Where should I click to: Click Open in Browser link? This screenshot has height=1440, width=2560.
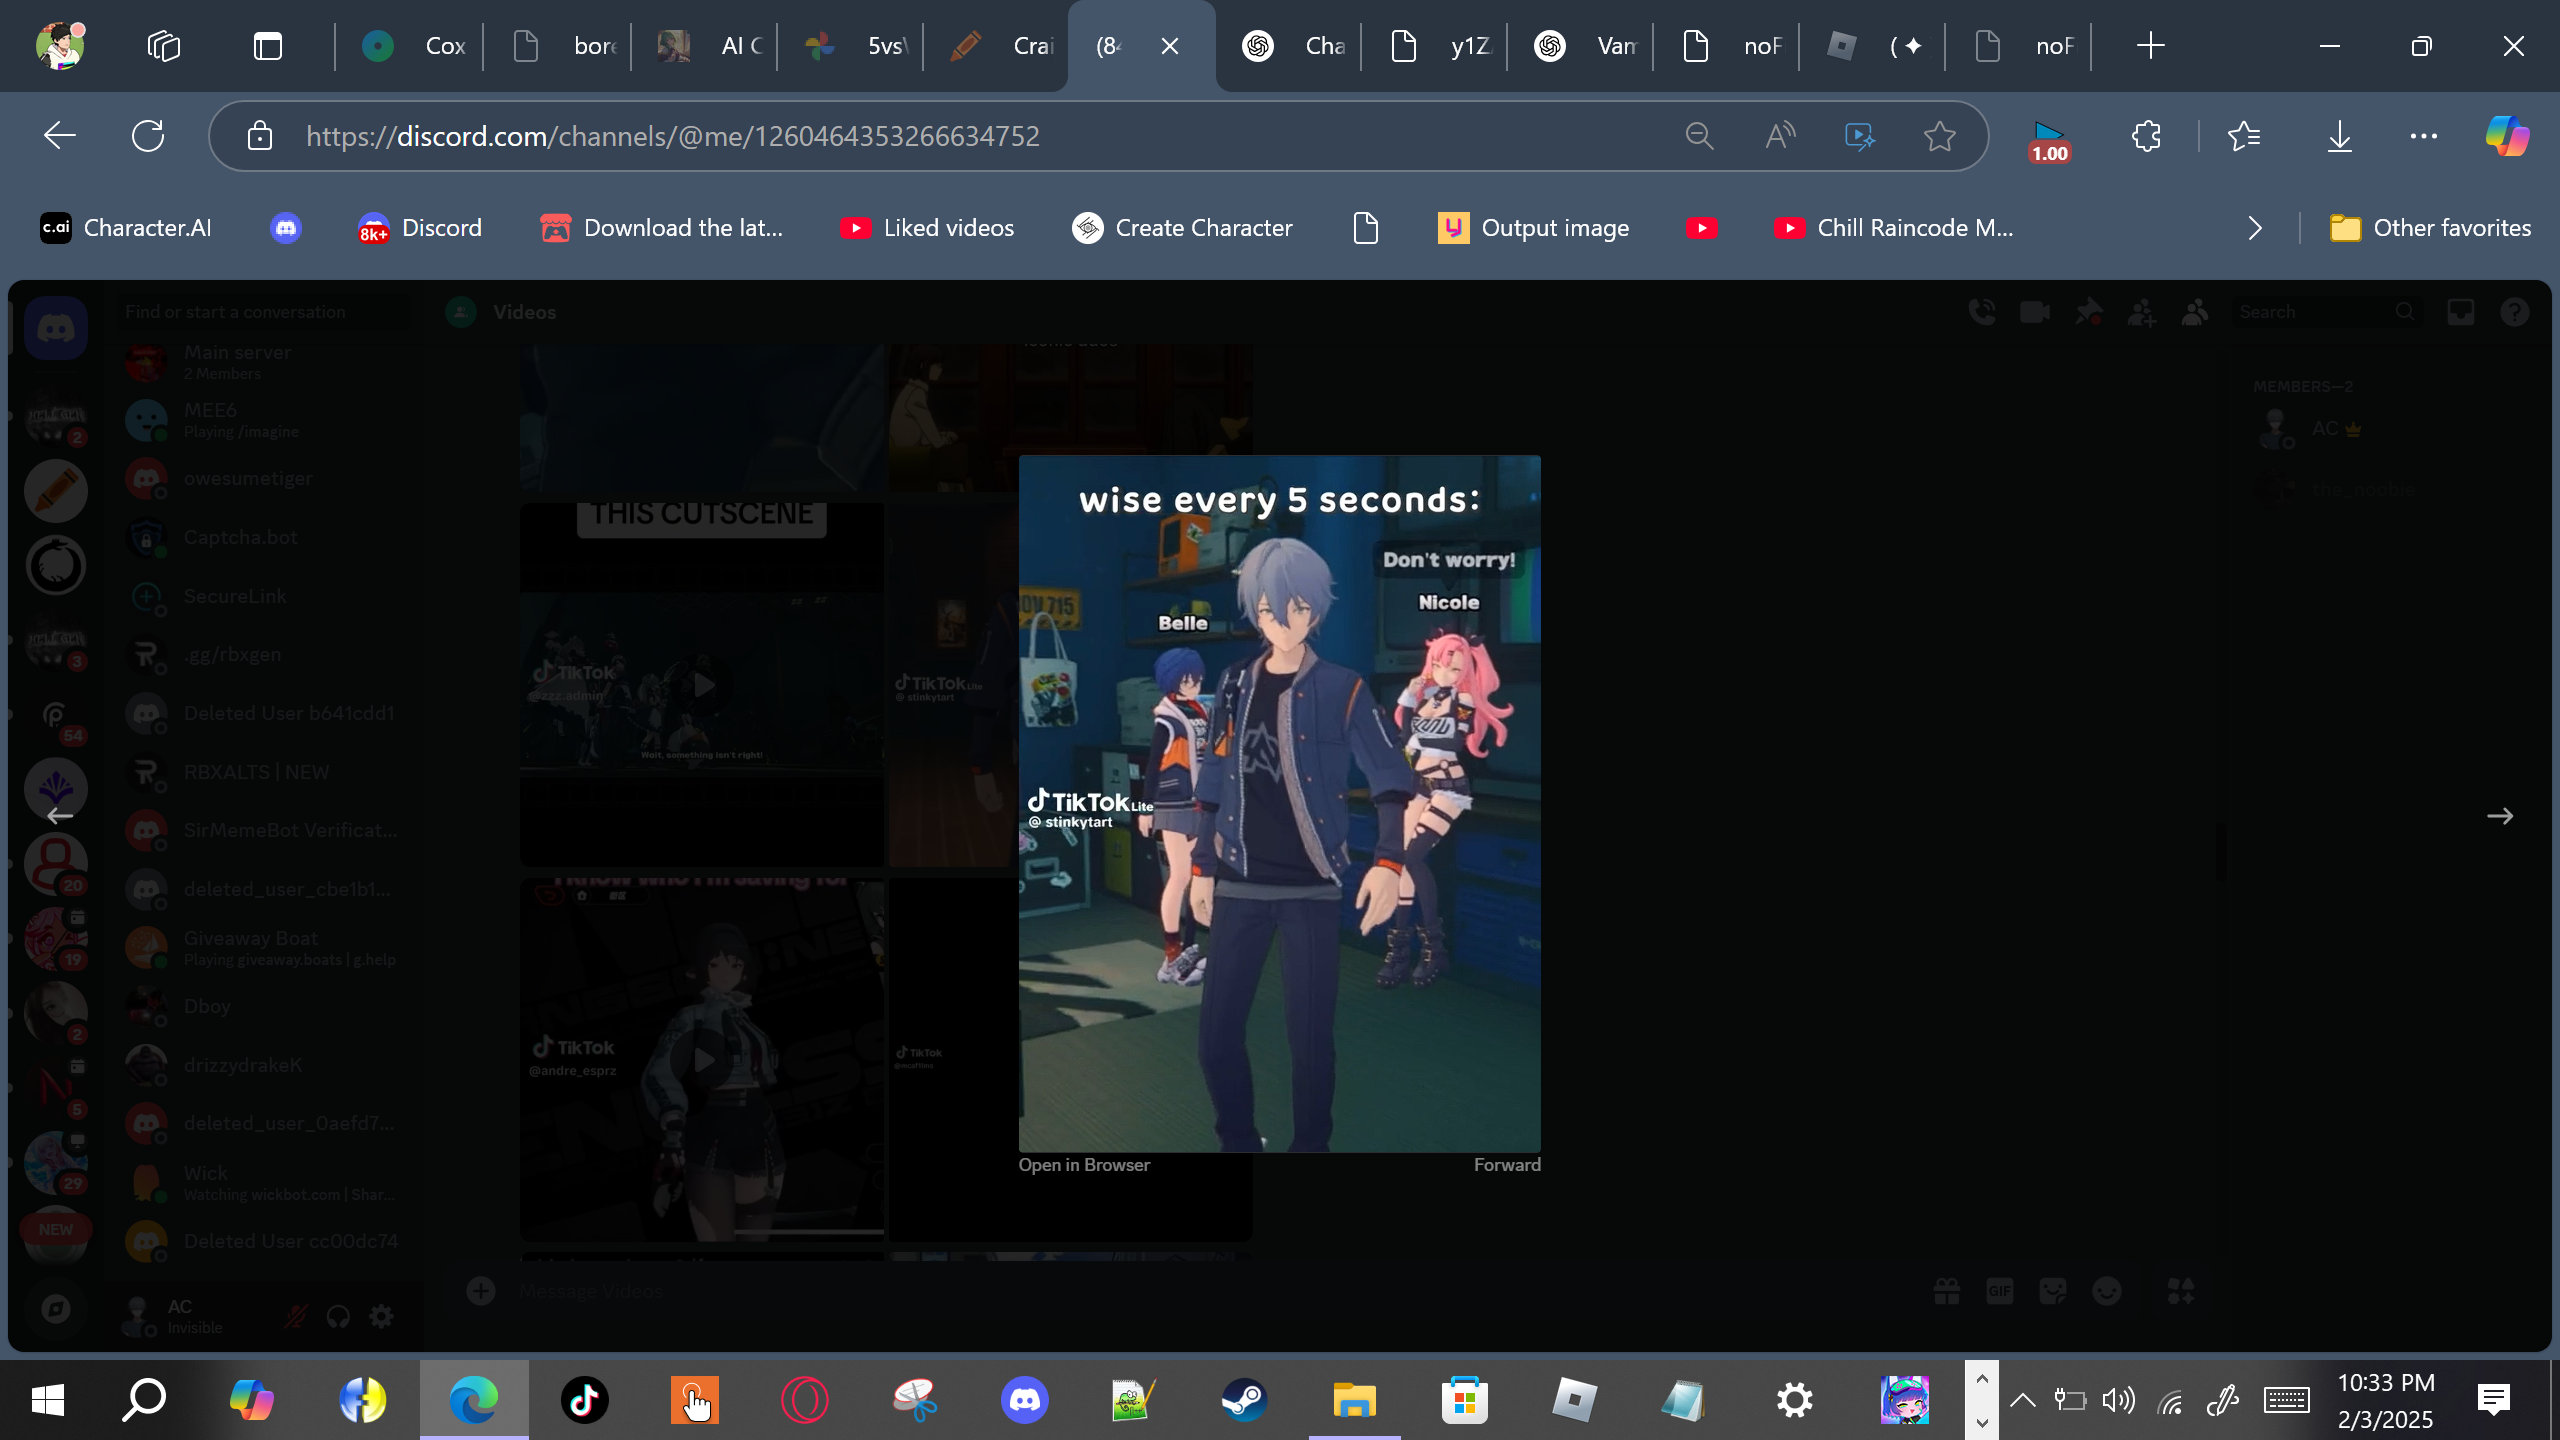(x=1084, y=1165)
